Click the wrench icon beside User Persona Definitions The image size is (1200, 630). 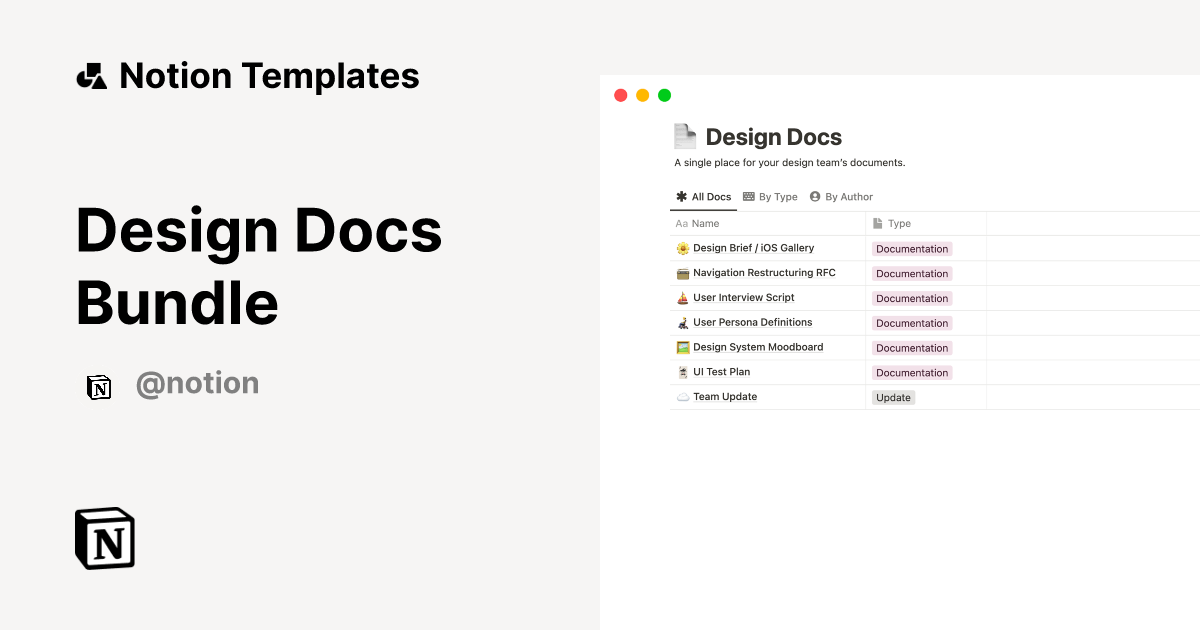[685, 322]
